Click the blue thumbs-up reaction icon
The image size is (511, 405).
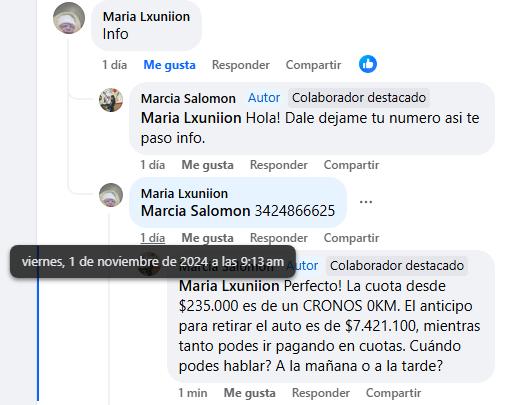pos(368,64)
